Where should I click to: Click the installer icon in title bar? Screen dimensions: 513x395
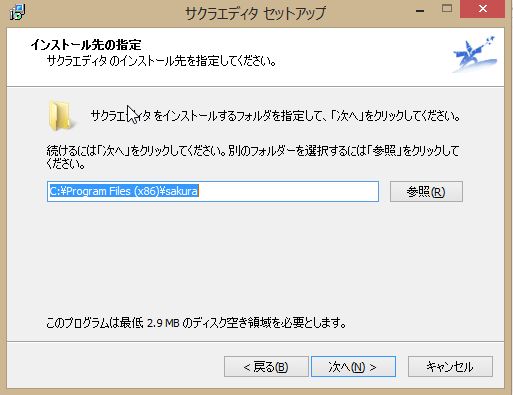point(17,12)
